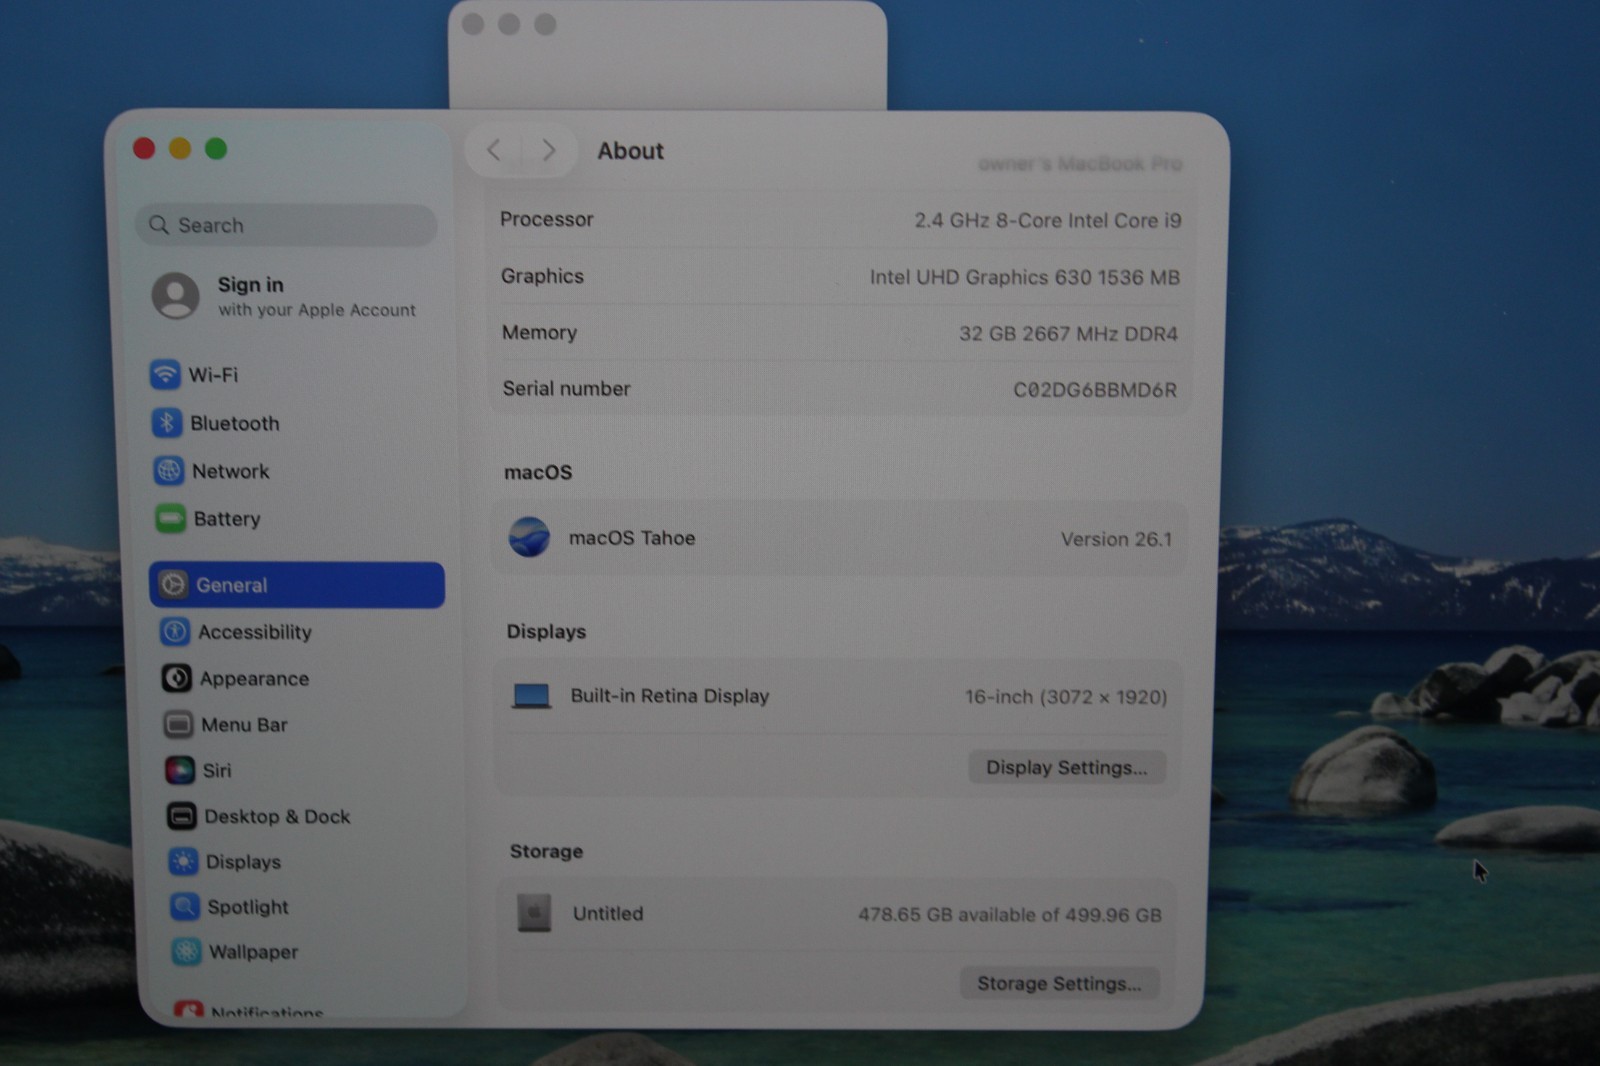
Task: Choose the Battery icon in sidebar
Action: [171, 518]
